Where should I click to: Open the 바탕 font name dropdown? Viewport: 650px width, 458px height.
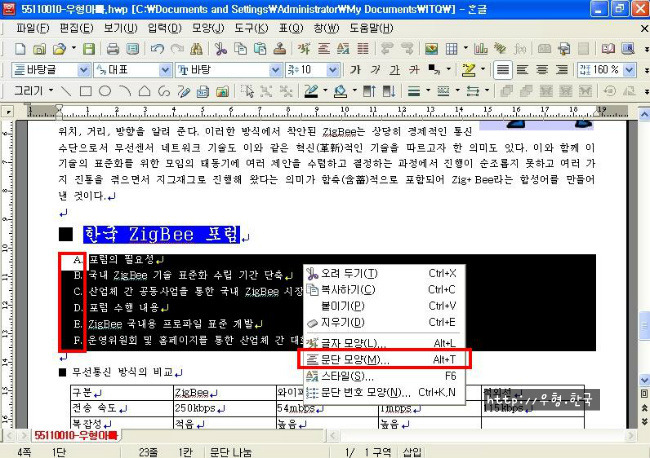point(275,70)
